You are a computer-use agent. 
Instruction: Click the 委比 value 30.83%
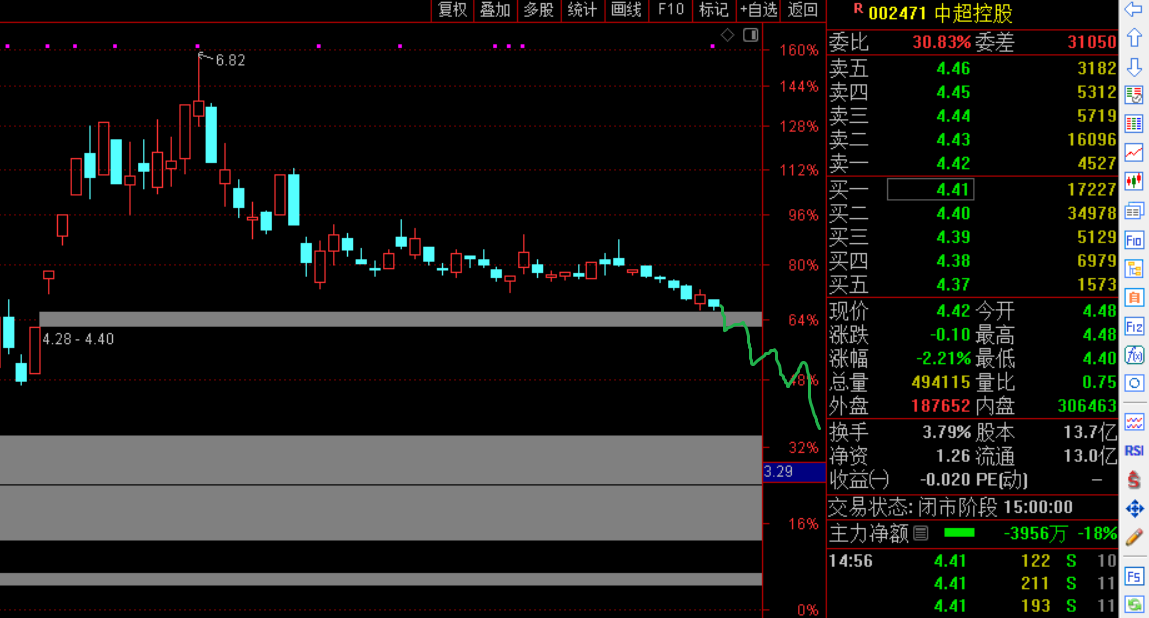coord(942,43)
